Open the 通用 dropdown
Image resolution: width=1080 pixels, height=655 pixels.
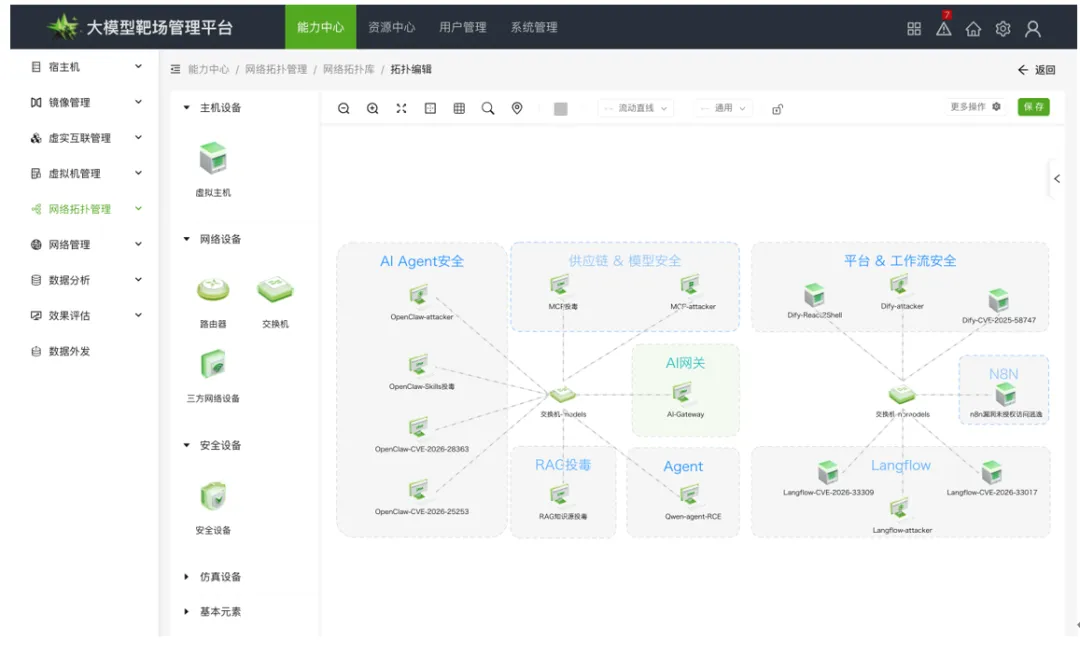point(723,108)
